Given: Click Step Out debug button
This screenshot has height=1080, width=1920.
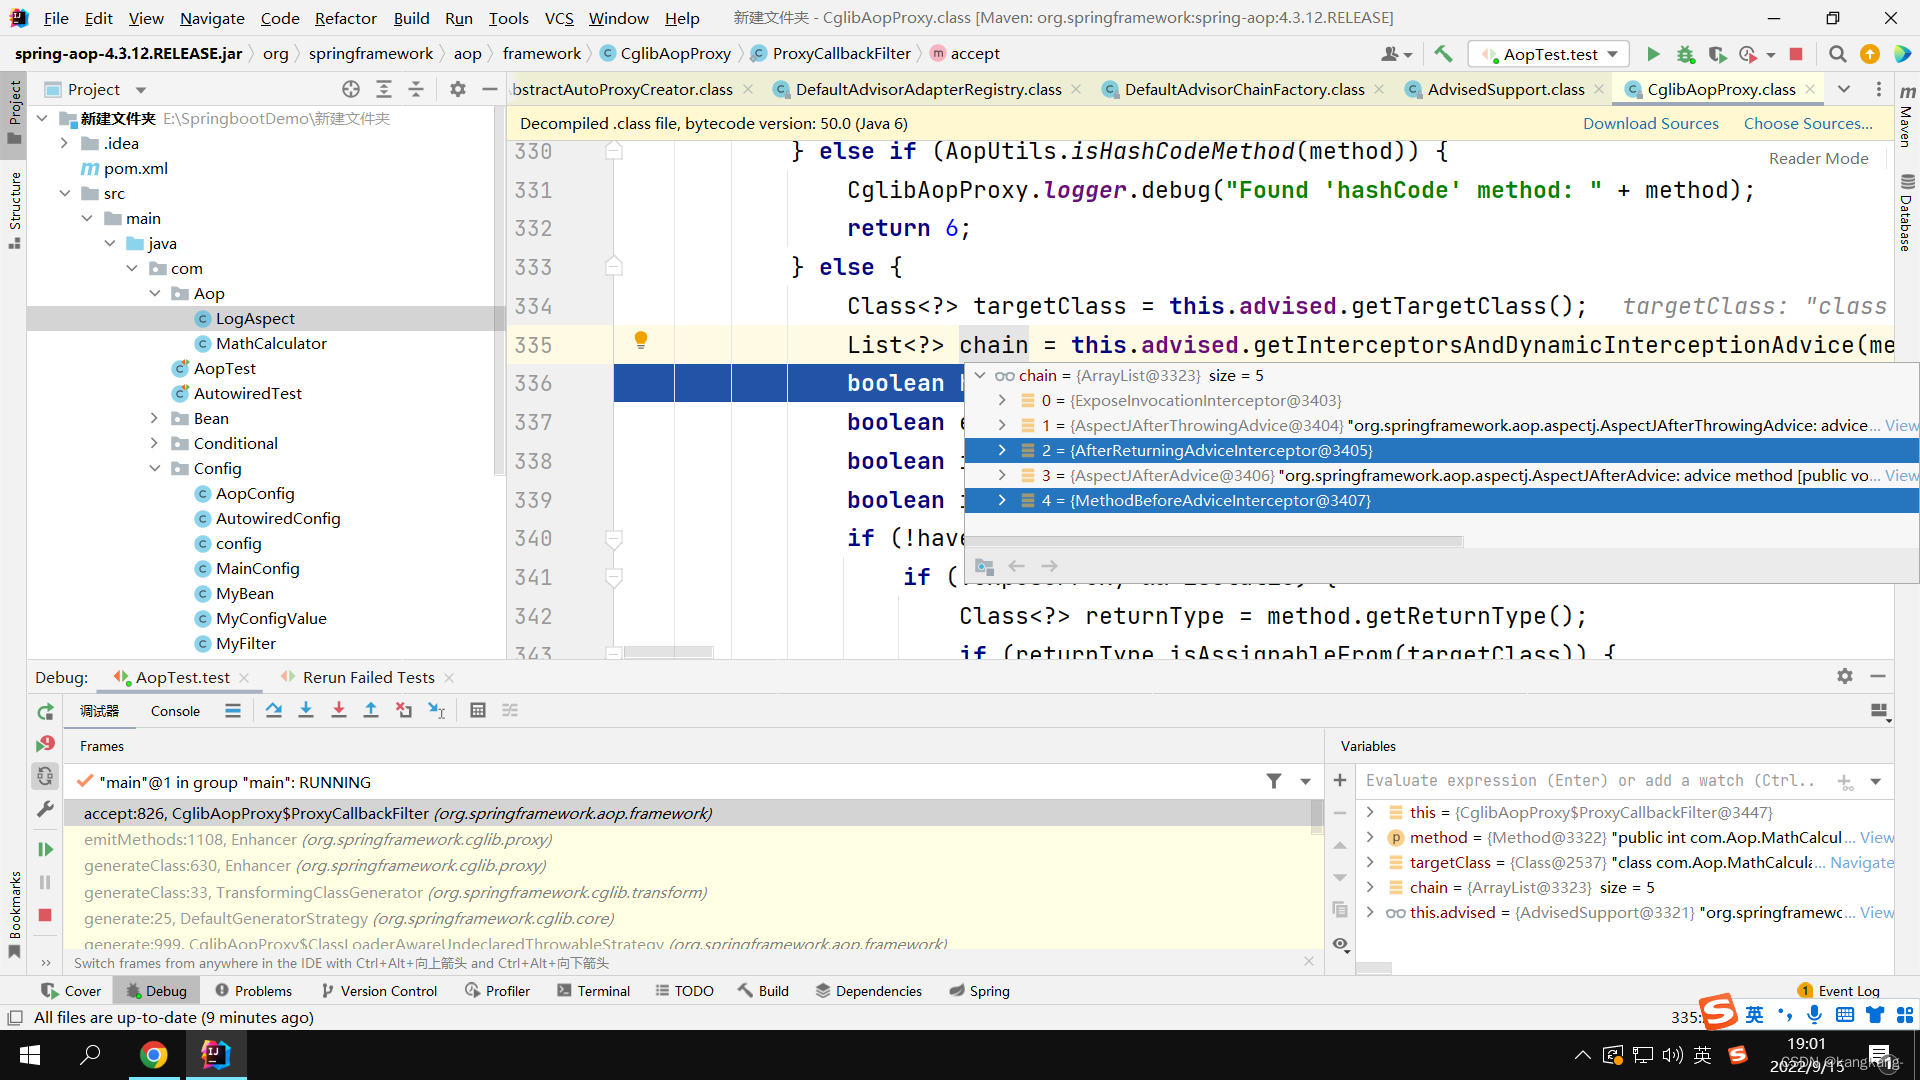Looking at the screenshot, I should click(371, 710).
